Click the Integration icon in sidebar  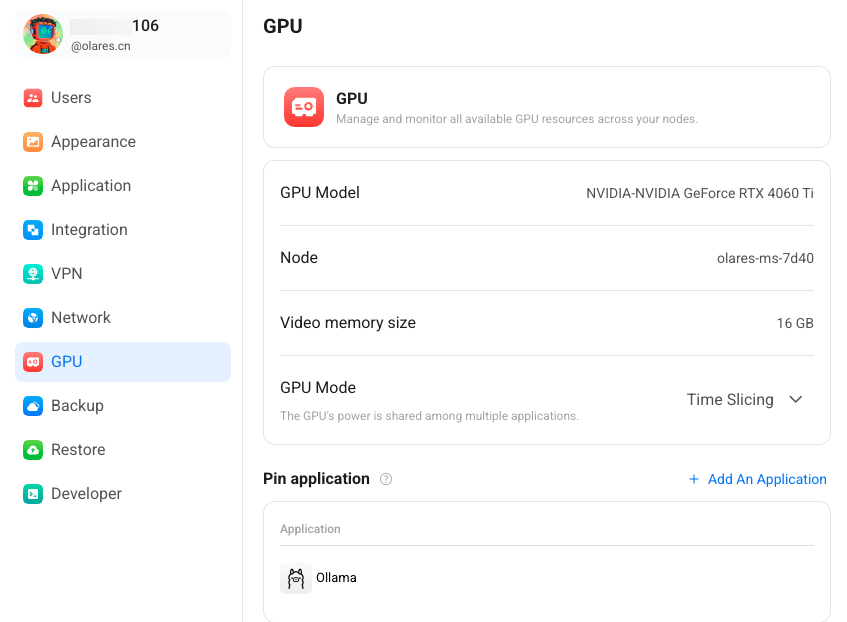tap(33, 230)
